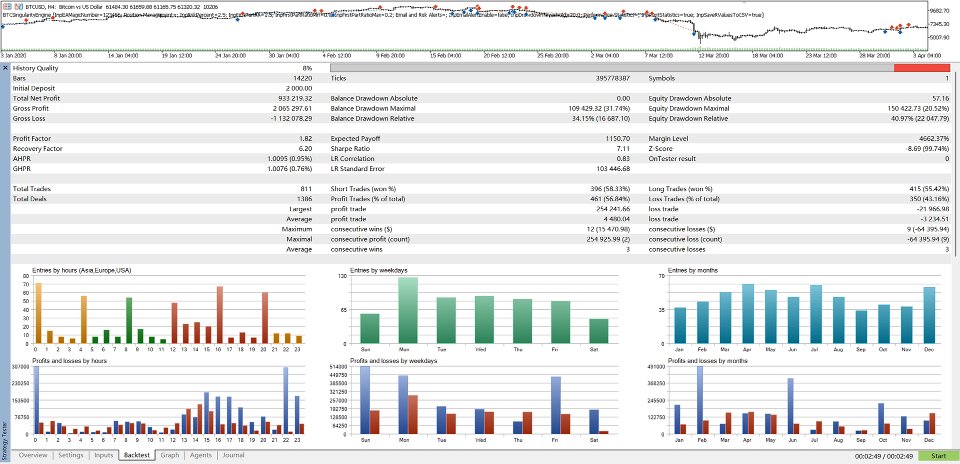960x464 pixels.
Task: Click Gross Profit value 2 065 297.61
Action: coord(292,108)
